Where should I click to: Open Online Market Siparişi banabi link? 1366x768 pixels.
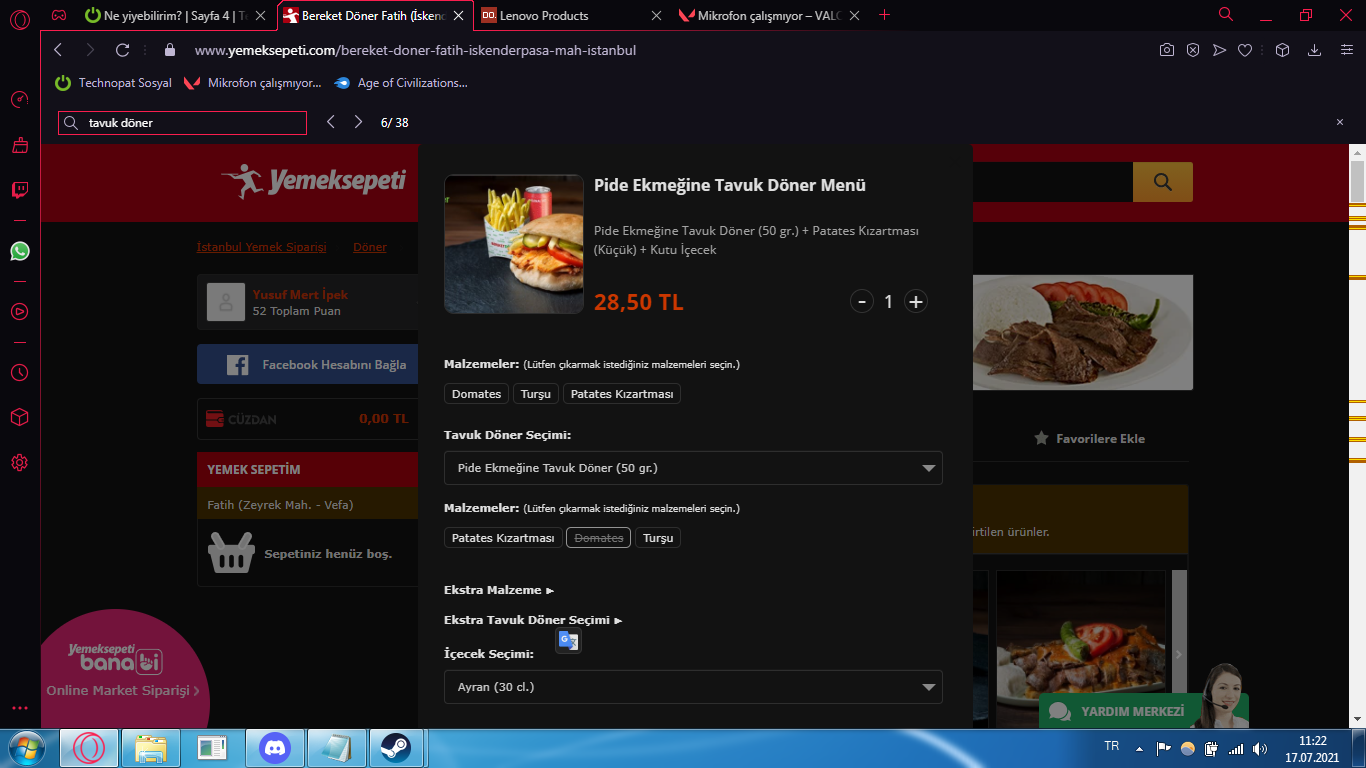pos(123,691)
